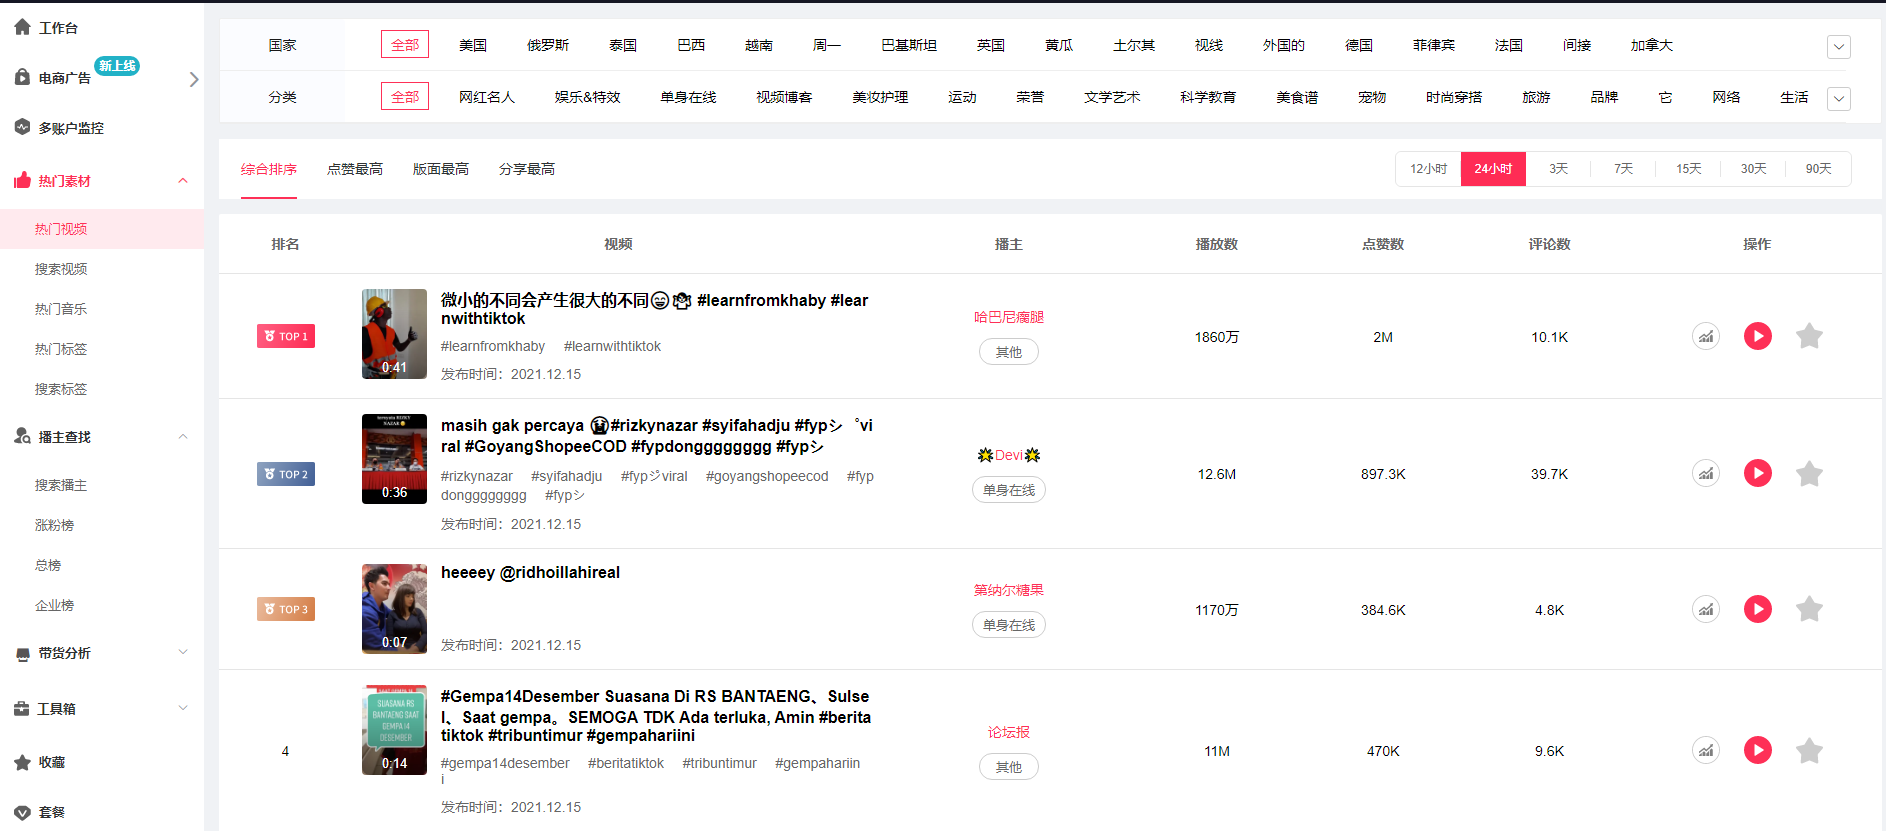Expand the country filter row dropdown

point(1838,47)
